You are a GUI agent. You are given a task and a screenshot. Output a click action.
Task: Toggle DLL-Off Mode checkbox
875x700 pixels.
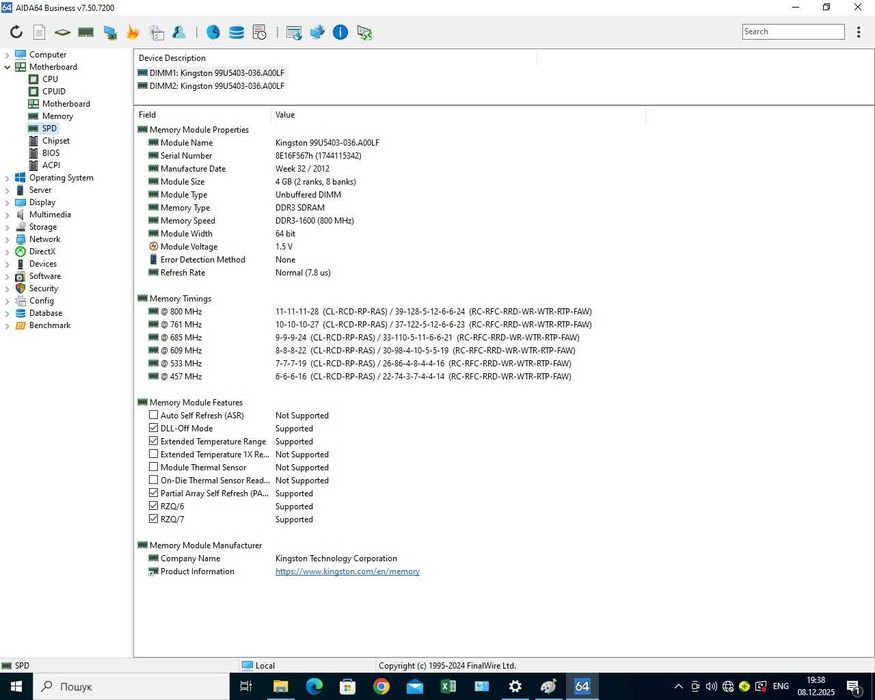(153, 428)
